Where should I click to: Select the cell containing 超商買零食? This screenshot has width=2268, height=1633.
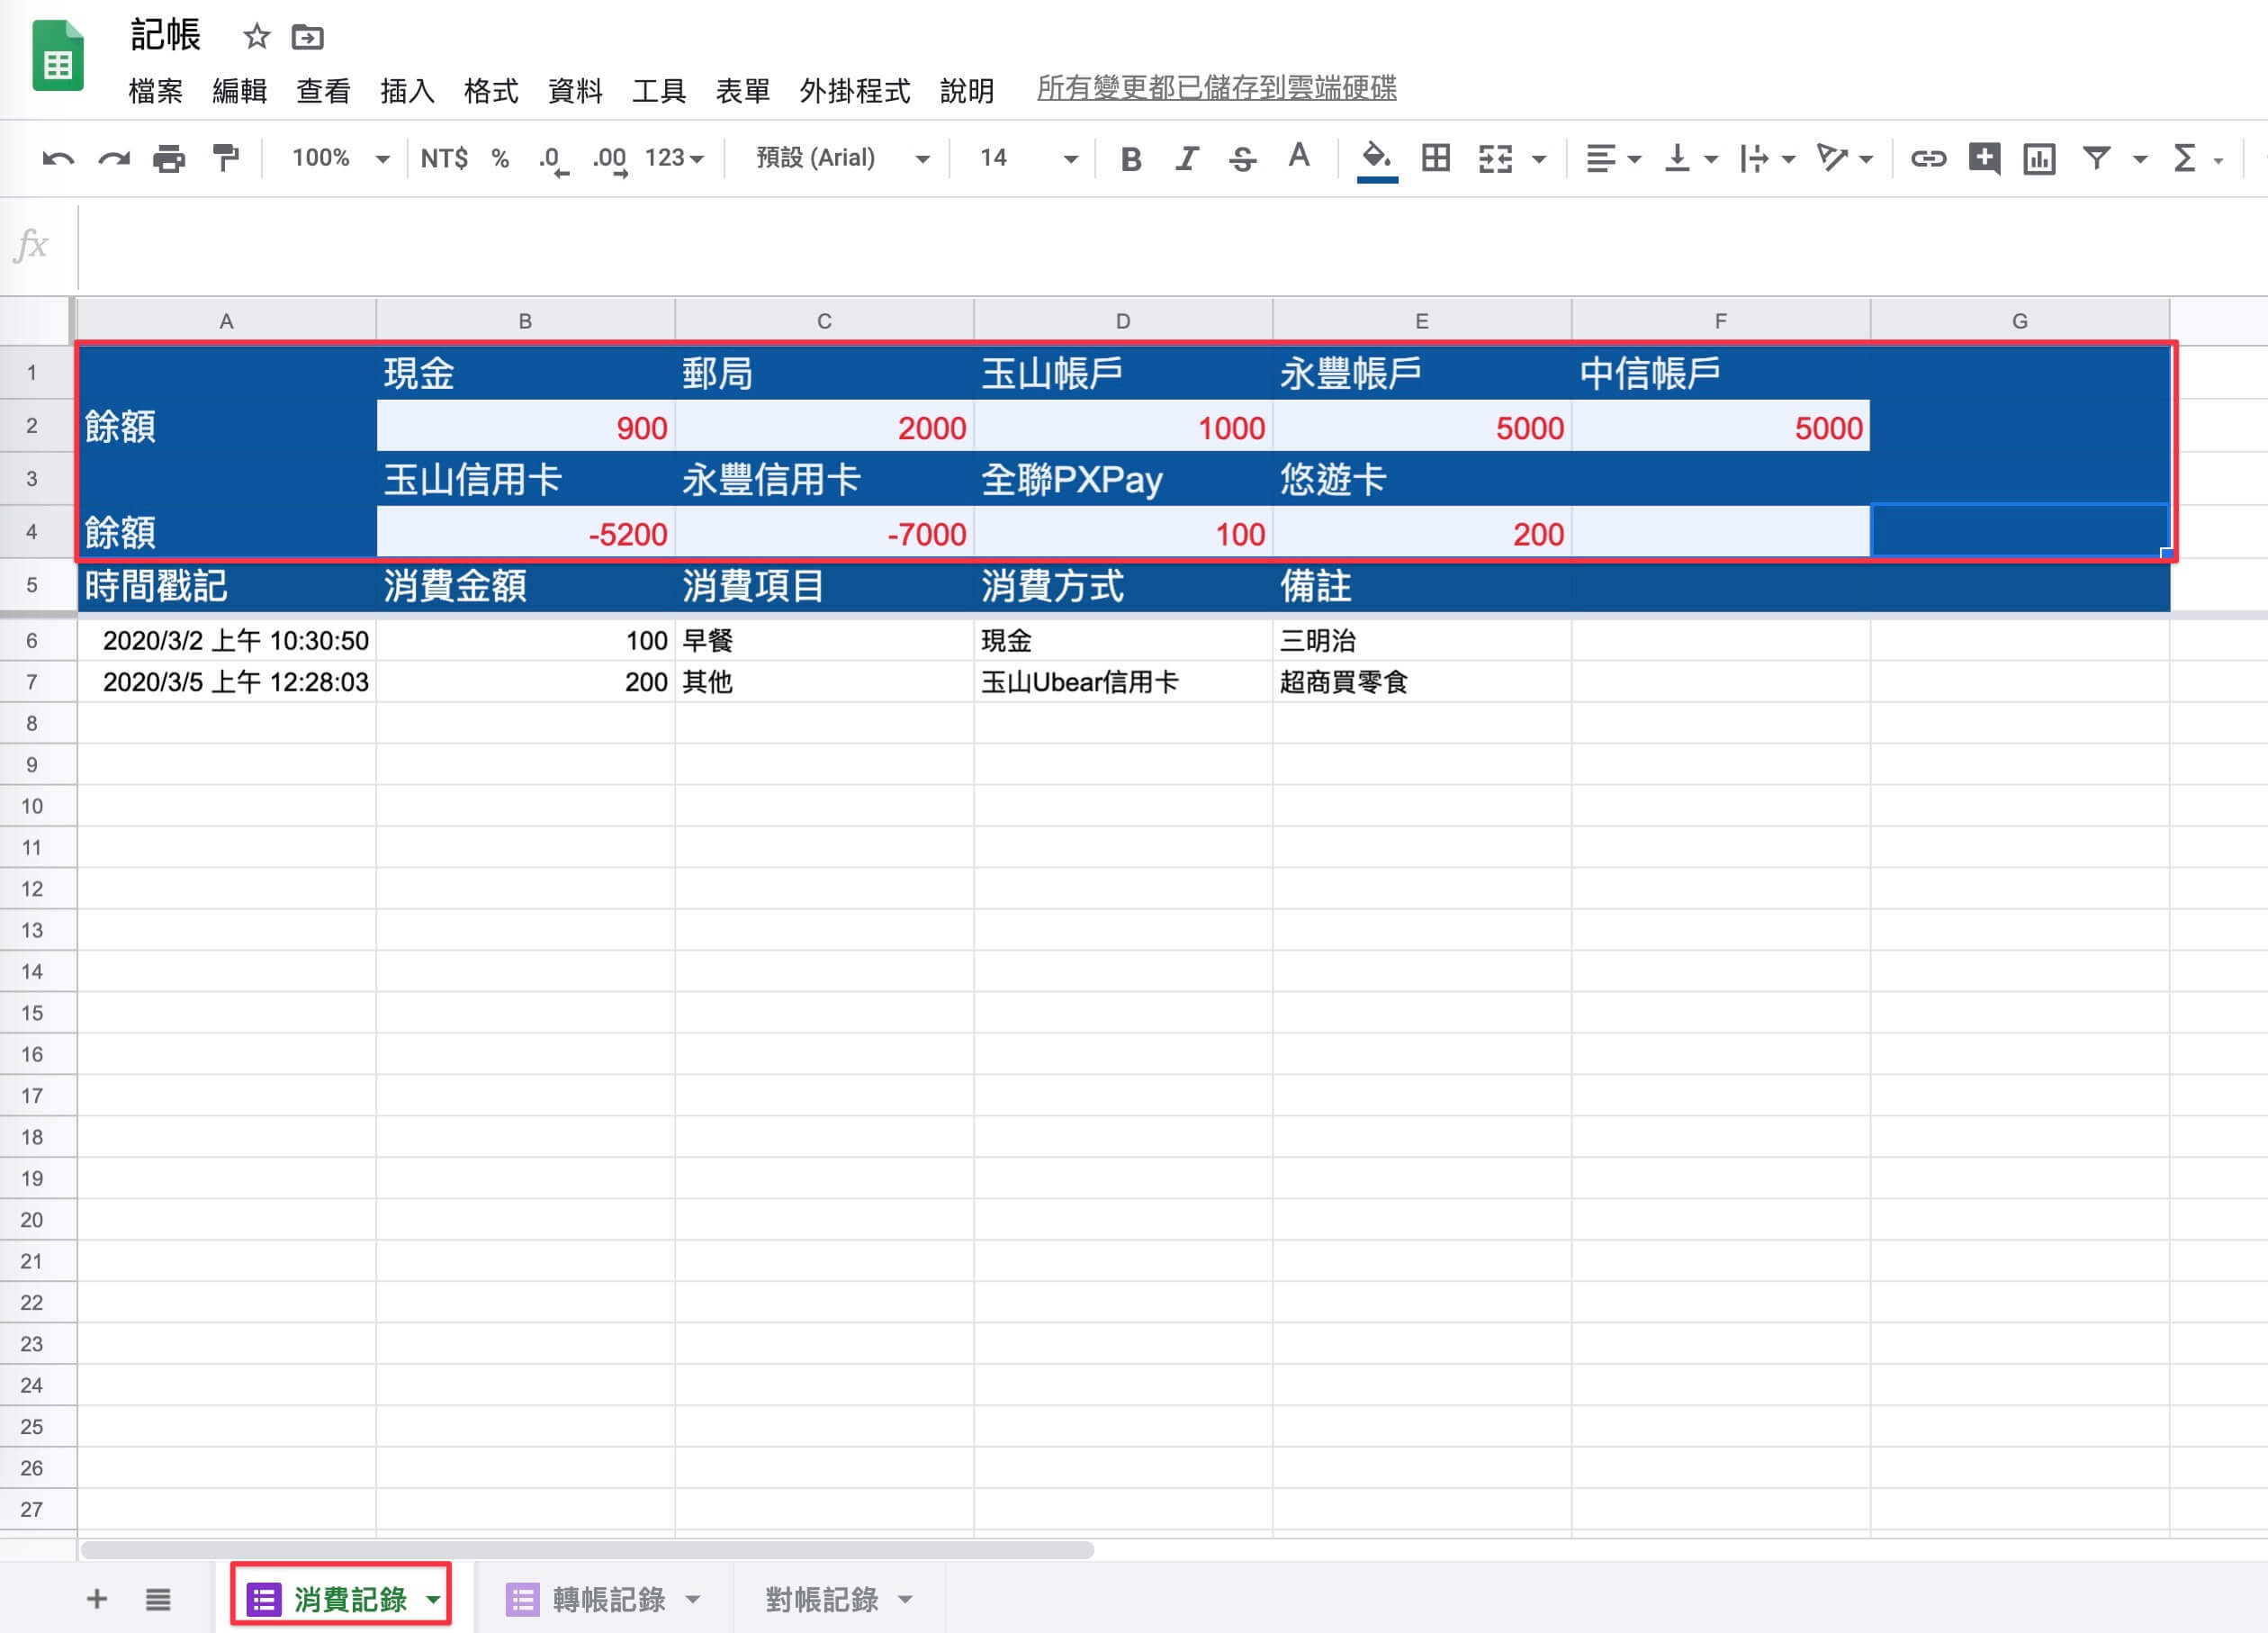1422,682
